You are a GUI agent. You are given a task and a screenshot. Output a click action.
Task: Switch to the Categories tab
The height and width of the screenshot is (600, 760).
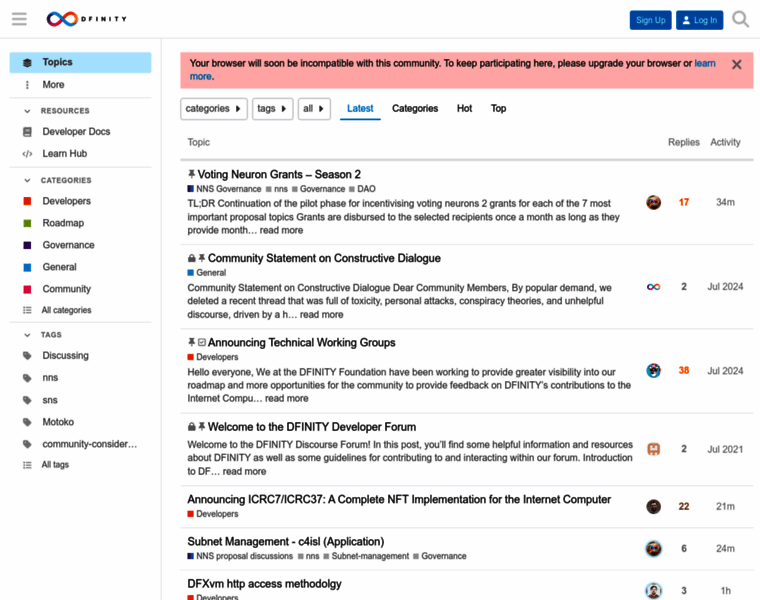tap(415, 109)
